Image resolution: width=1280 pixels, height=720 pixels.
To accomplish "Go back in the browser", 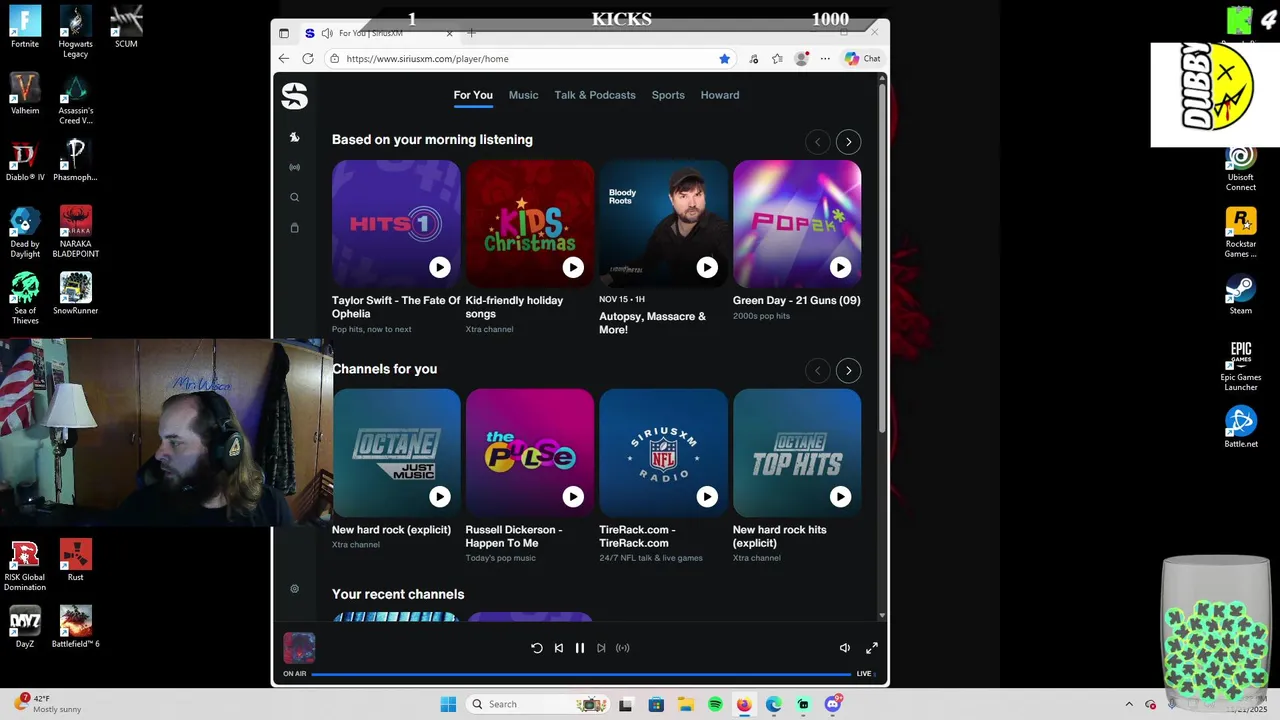I will [284, 59].
